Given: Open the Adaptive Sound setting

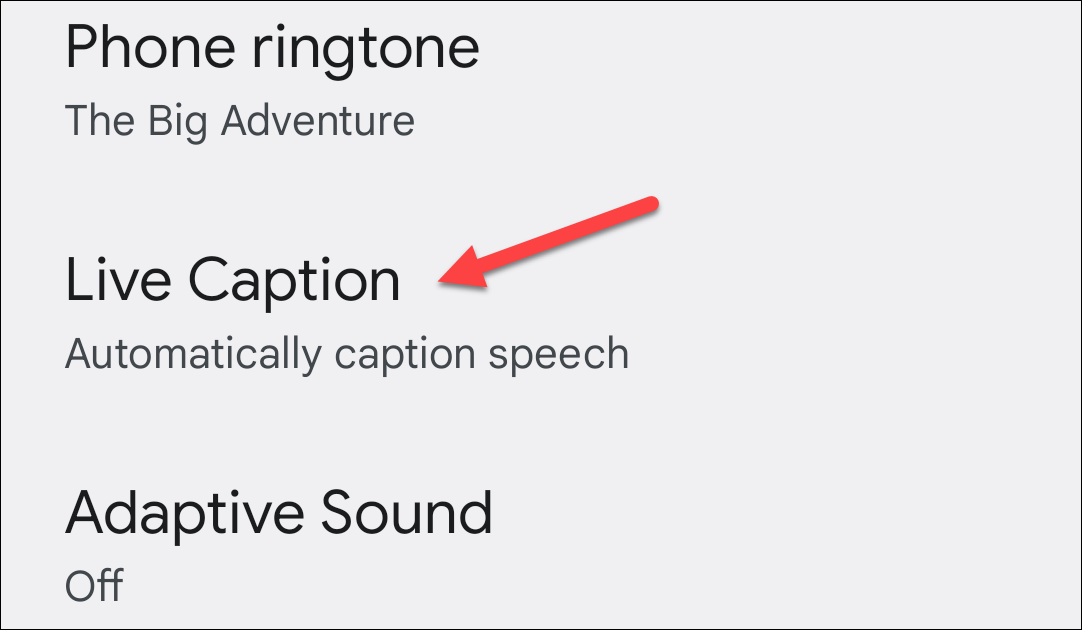Looking at the screenshot, I should coord(278,513).
